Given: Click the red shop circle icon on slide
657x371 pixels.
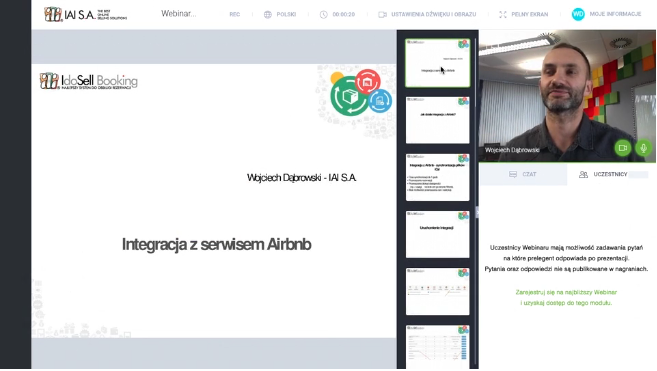Looking at the screenshot, I should point(367,81).
